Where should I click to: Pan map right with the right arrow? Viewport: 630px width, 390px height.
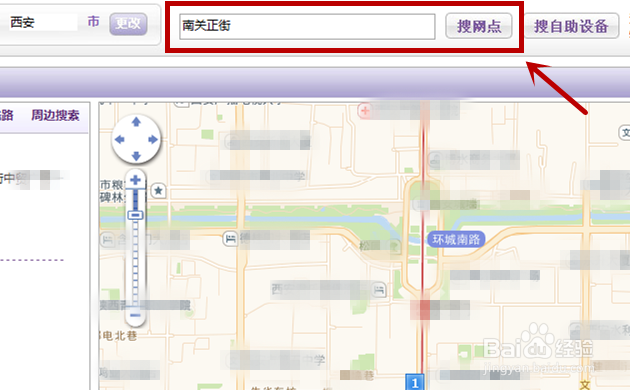pos(153,139)
